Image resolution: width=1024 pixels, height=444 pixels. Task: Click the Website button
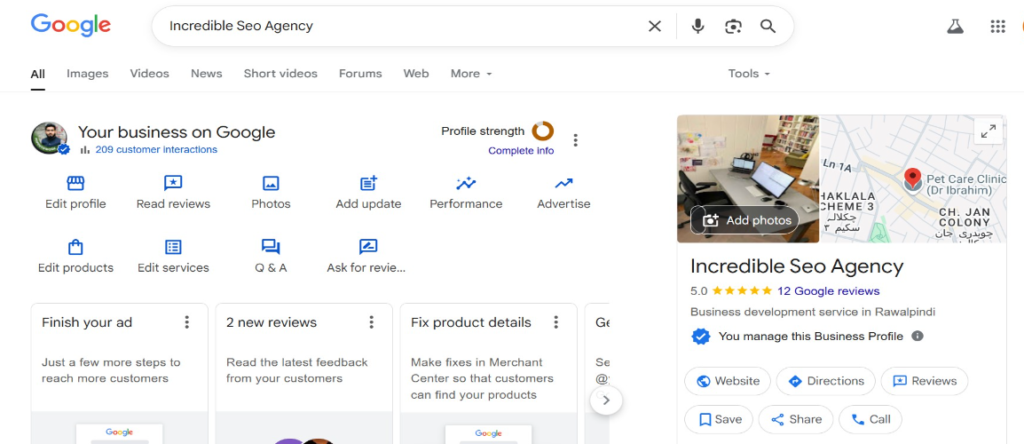tap(728, 381)
